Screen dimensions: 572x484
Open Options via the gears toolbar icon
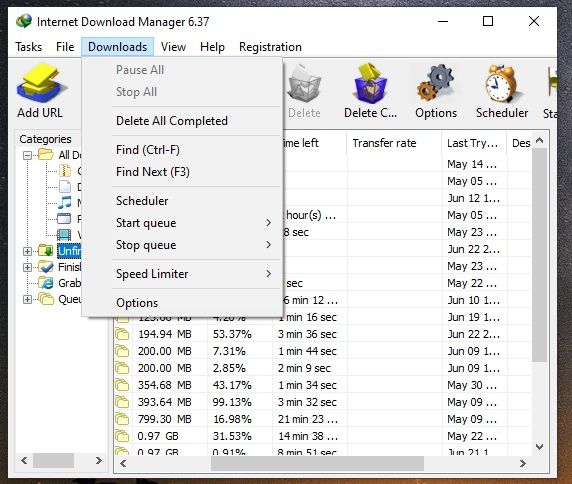[x=436, y=84]
